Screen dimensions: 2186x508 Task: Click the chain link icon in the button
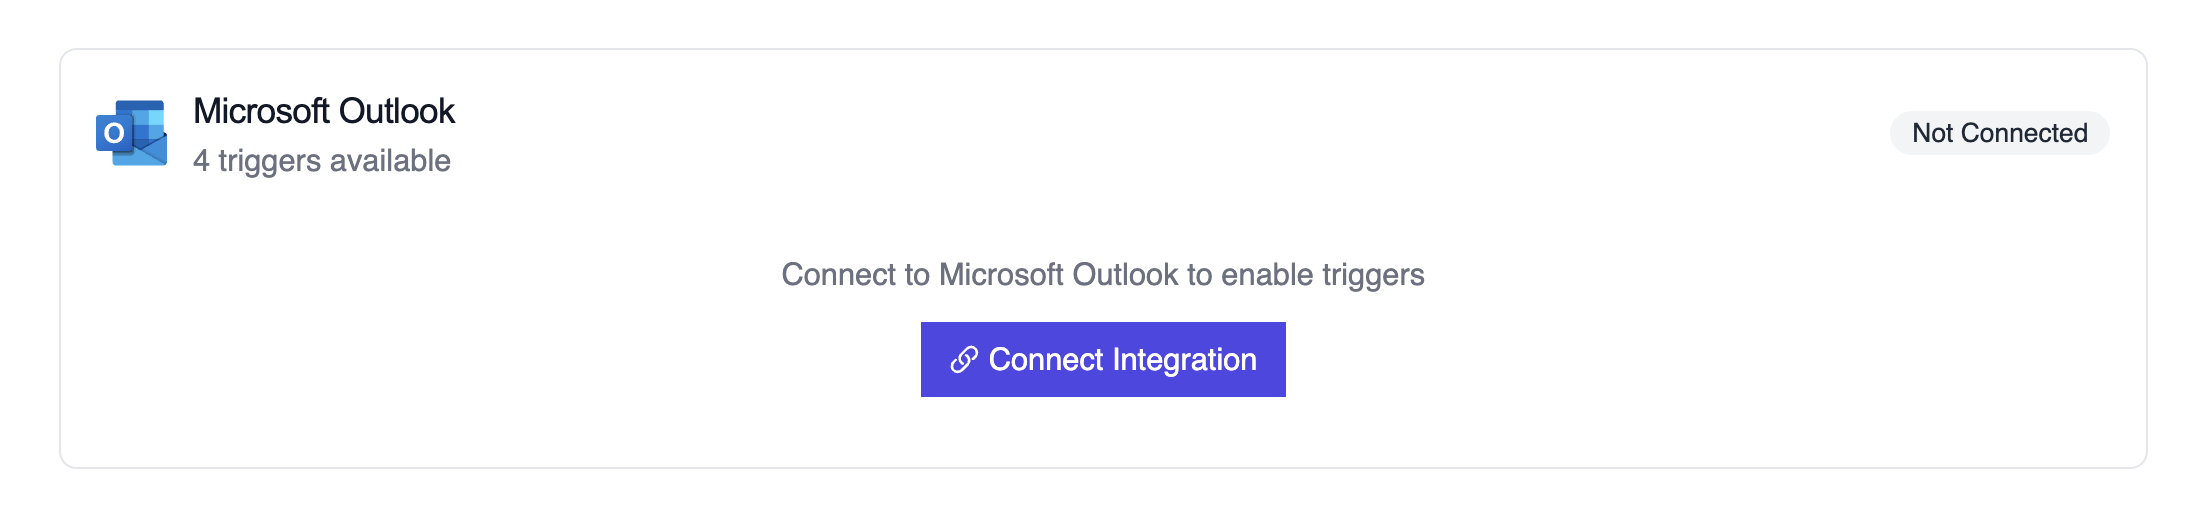pyautogui.click(x=963, y=360)
